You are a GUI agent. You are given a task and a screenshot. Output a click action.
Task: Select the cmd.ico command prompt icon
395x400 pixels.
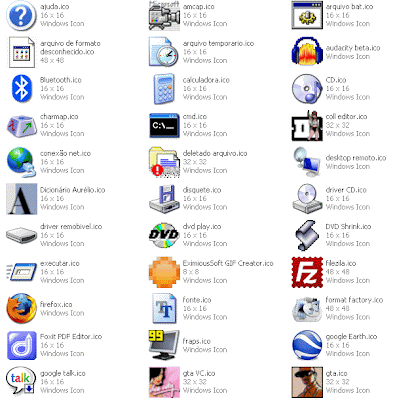(164, 126)
